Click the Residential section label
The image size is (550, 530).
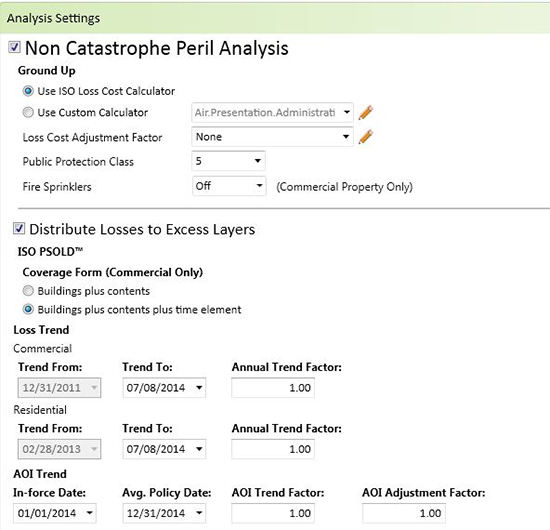(40, 410)
